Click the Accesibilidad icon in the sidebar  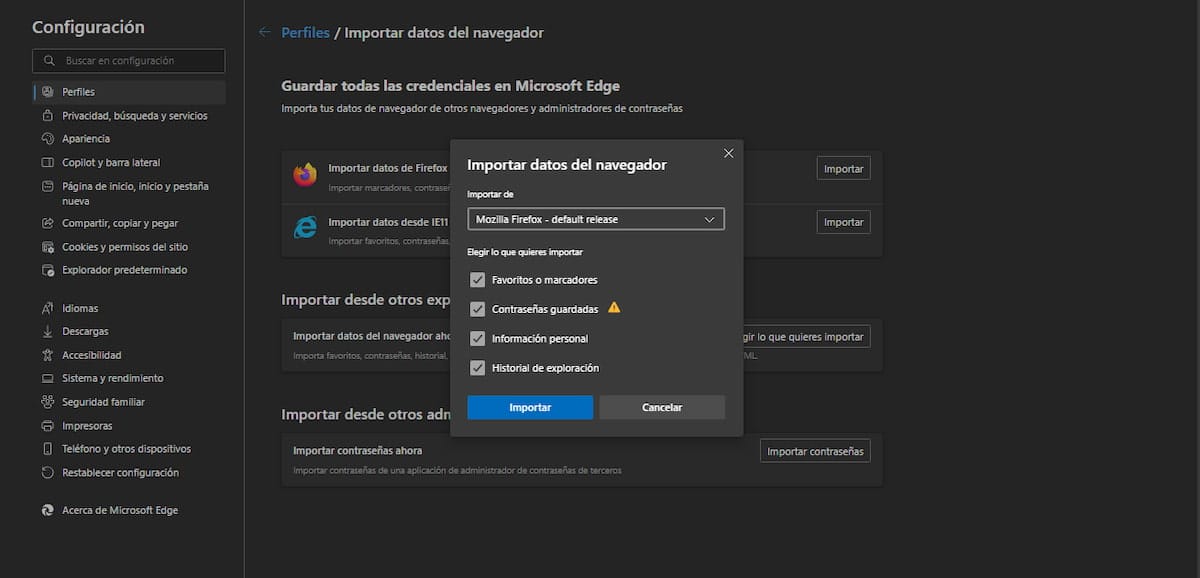(47, 355)
